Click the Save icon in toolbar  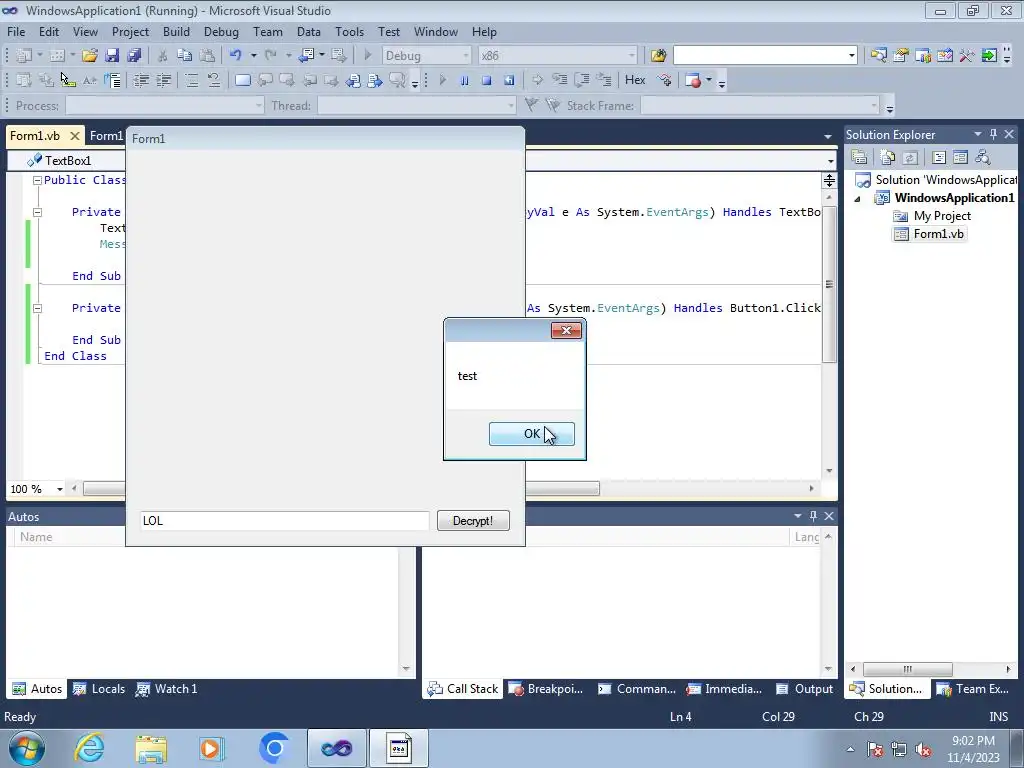tap(112, 56)
